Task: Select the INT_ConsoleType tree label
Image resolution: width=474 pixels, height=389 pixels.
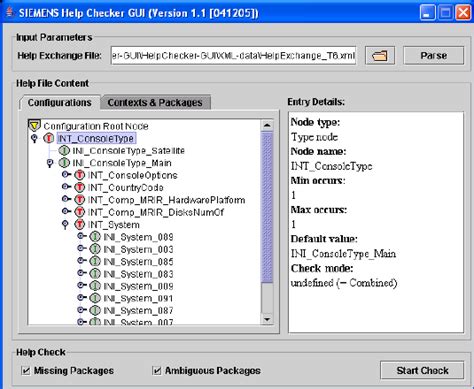Action: [96, 138]
